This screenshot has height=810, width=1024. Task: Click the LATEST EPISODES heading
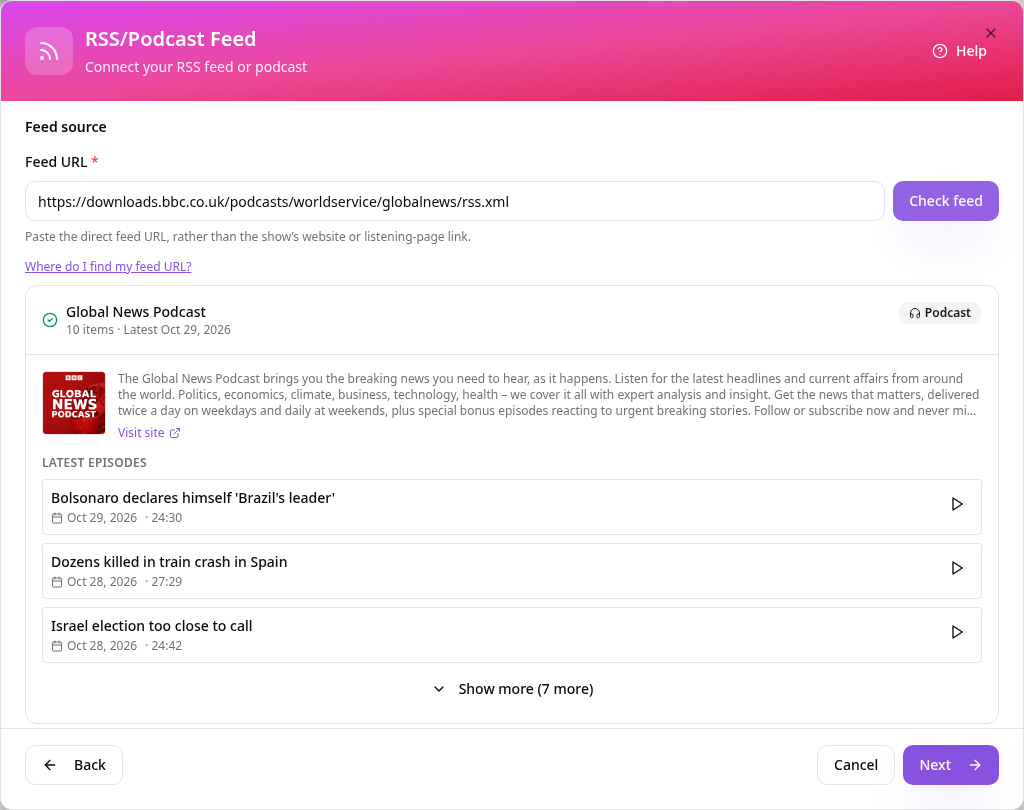pos(94,462)
